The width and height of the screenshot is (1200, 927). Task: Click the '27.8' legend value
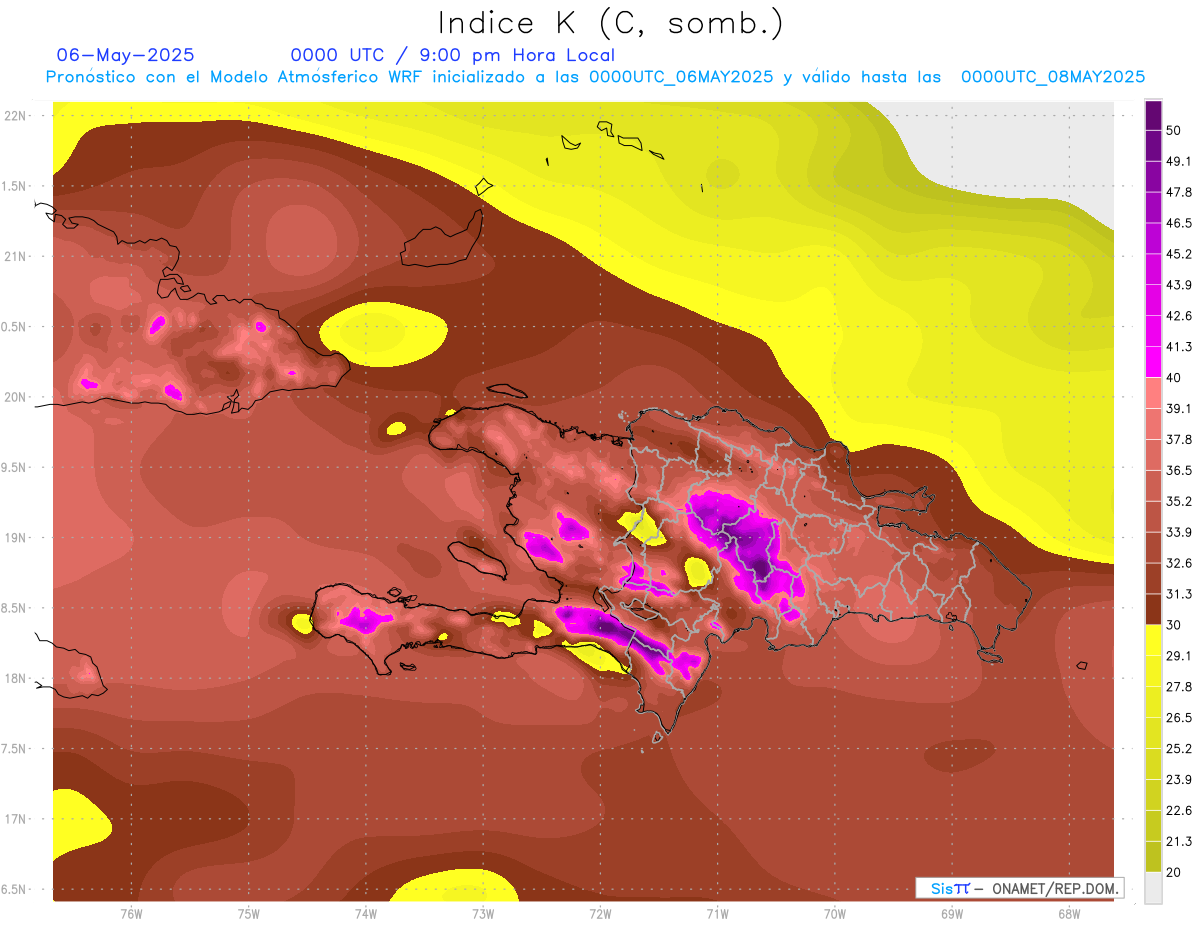(x=1180, y=686)
